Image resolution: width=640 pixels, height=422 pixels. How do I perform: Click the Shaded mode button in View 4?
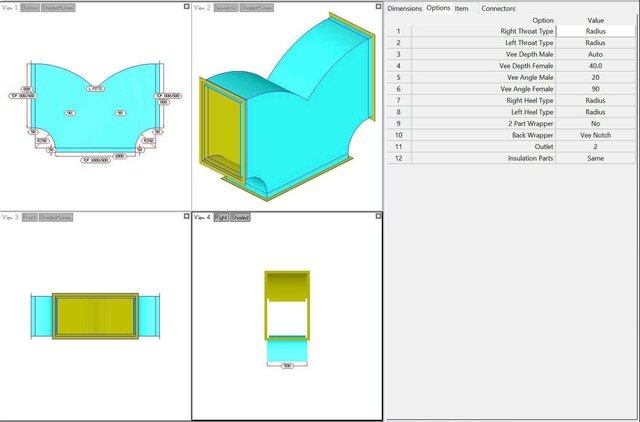coord(241,217)
